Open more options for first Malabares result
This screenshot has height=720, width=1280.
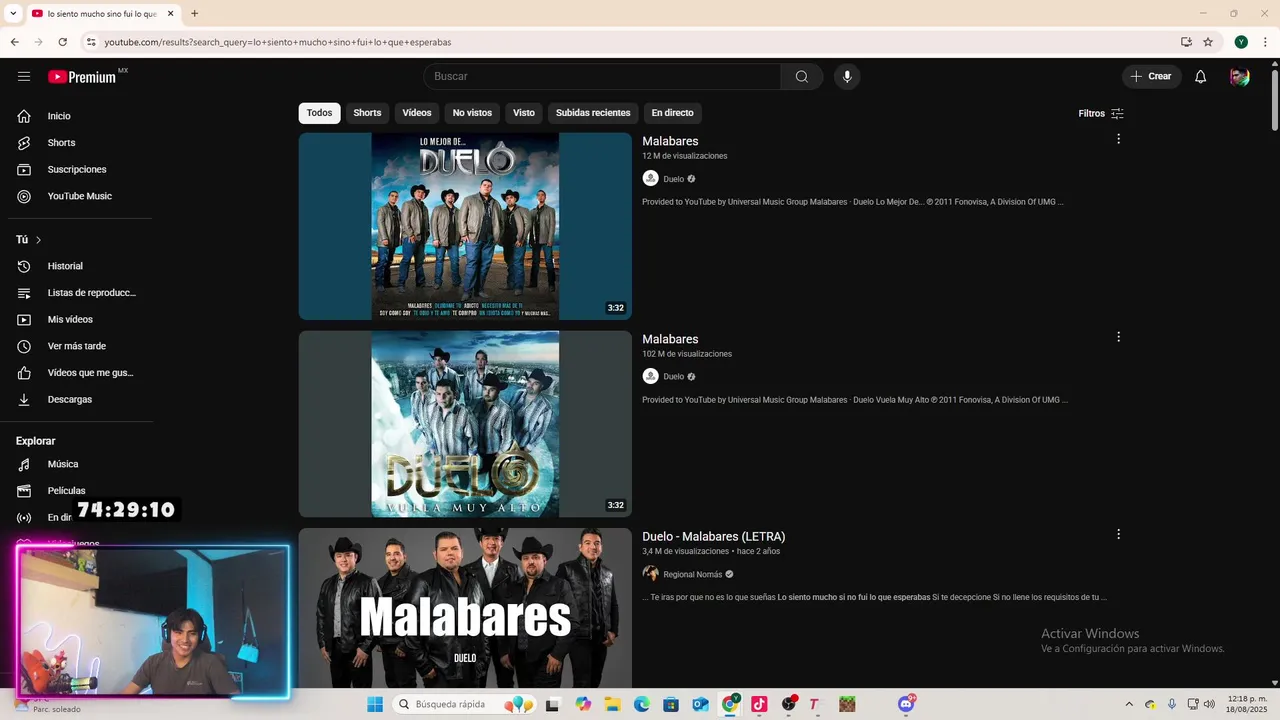(x=1118, y=139)
